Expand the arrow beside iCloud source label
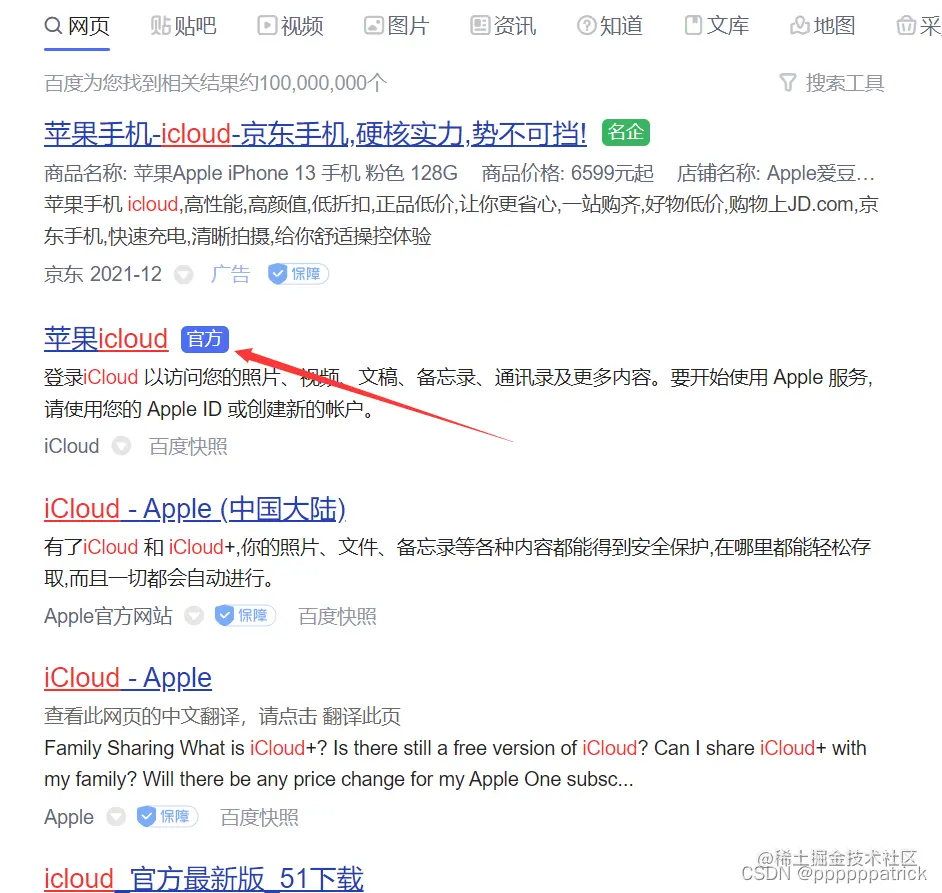 [x=121, y=446]
